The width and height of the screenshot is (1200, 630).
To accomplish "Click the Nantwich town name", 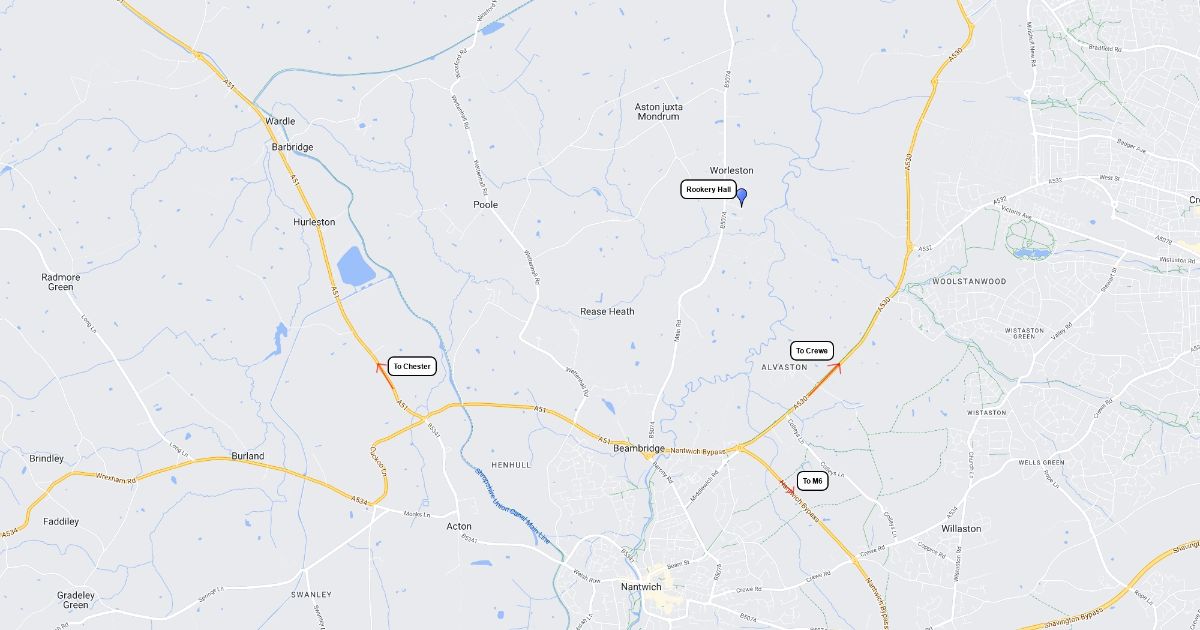I will 641,586.
